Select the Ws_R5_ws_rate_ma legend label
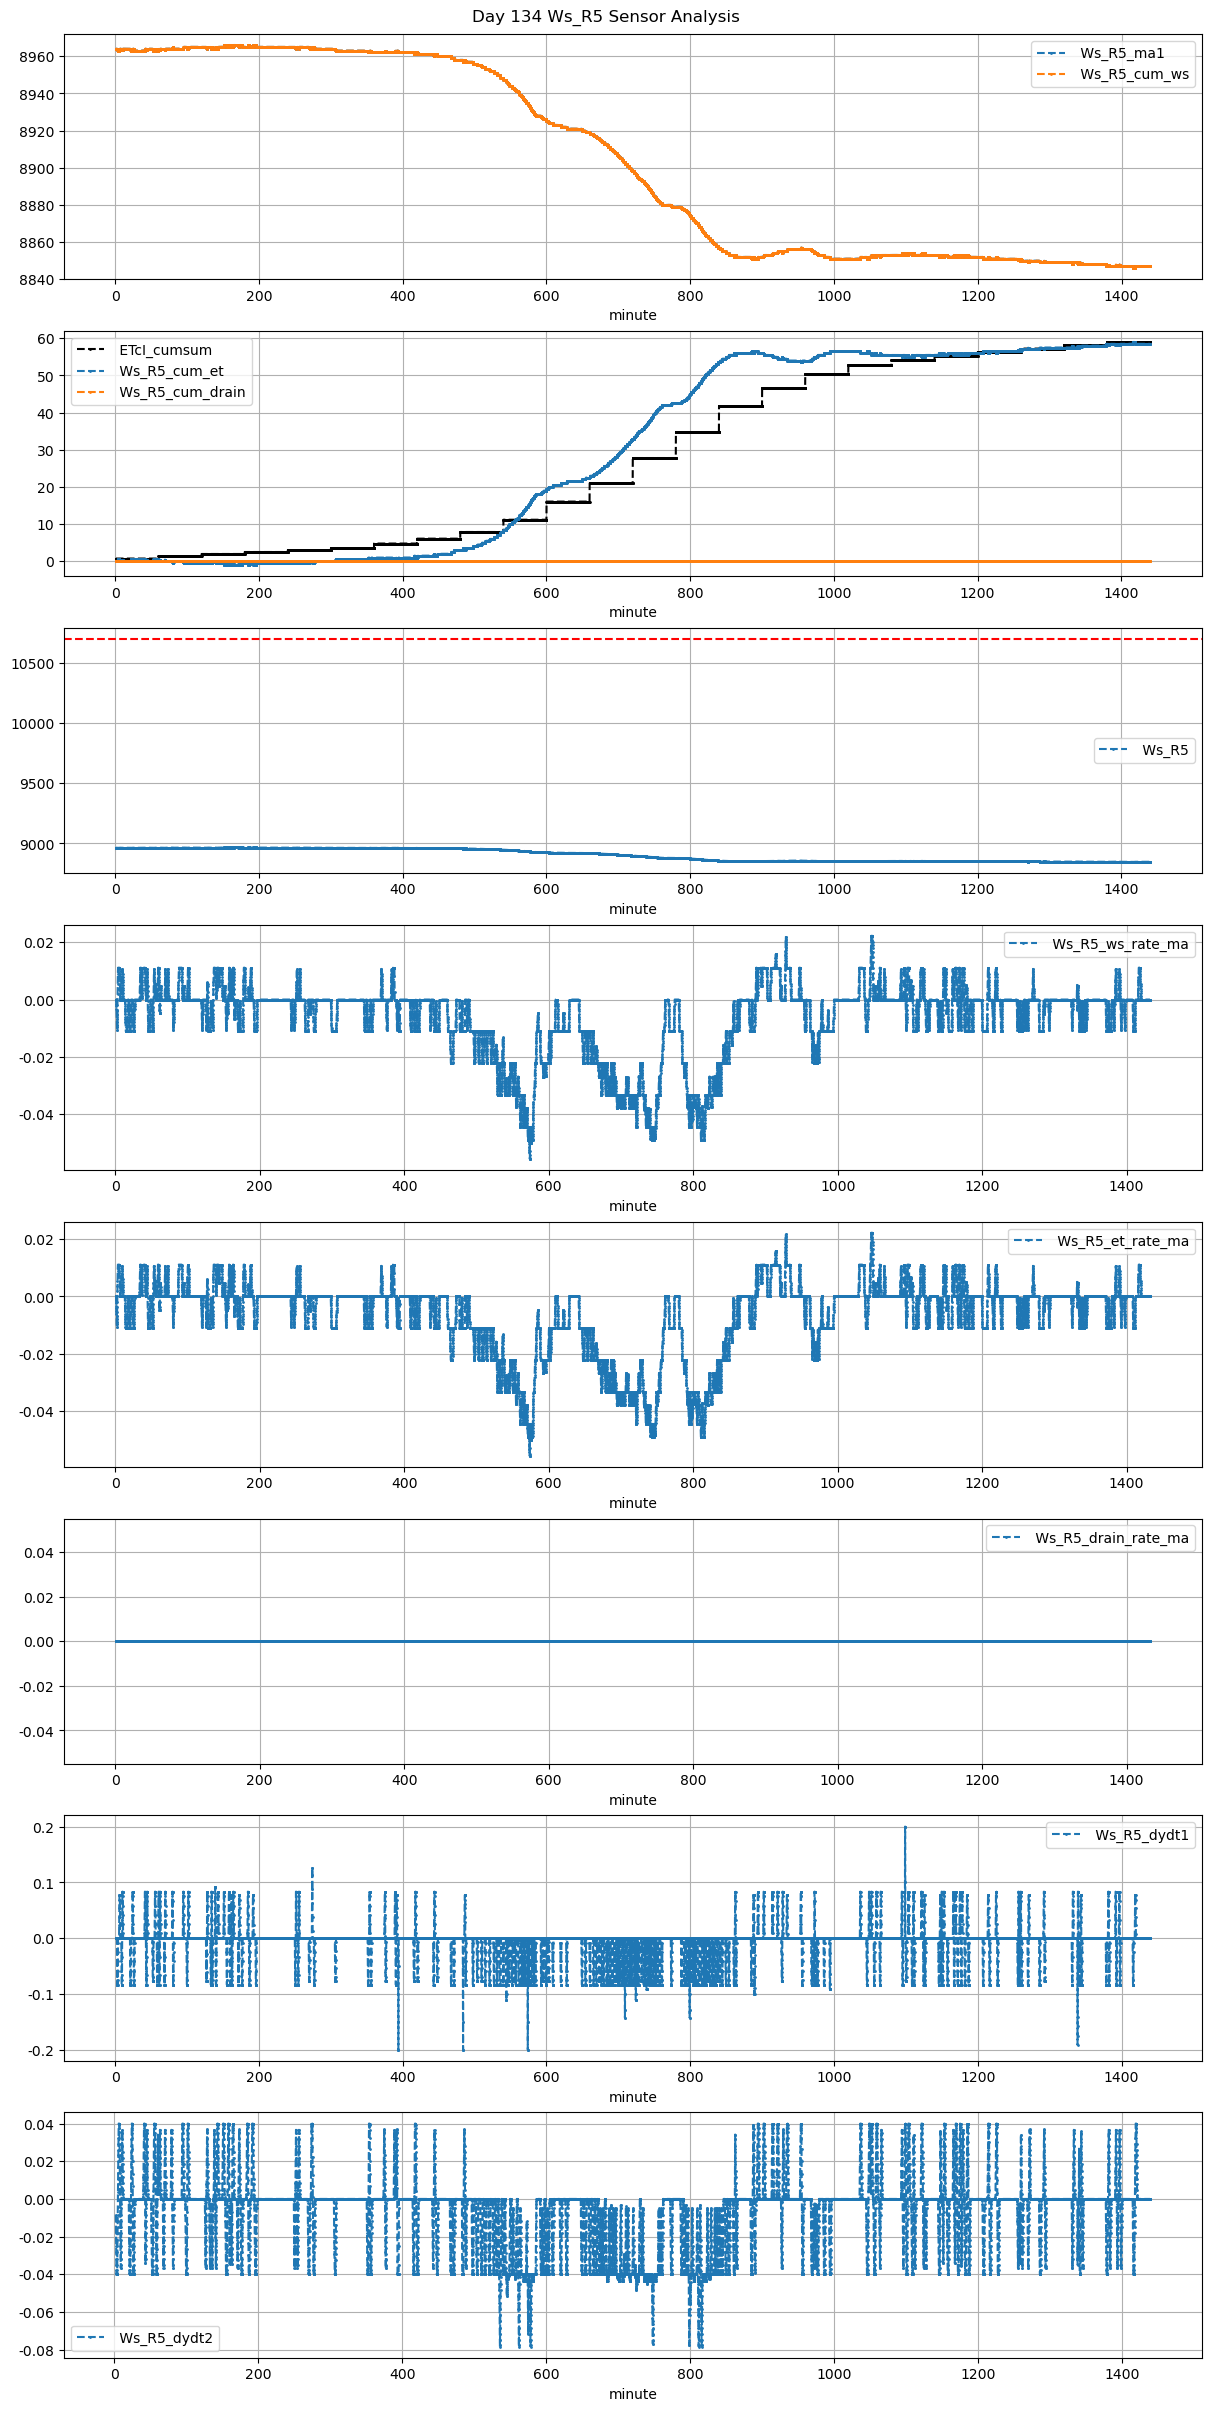 [x=1119, y=944]
